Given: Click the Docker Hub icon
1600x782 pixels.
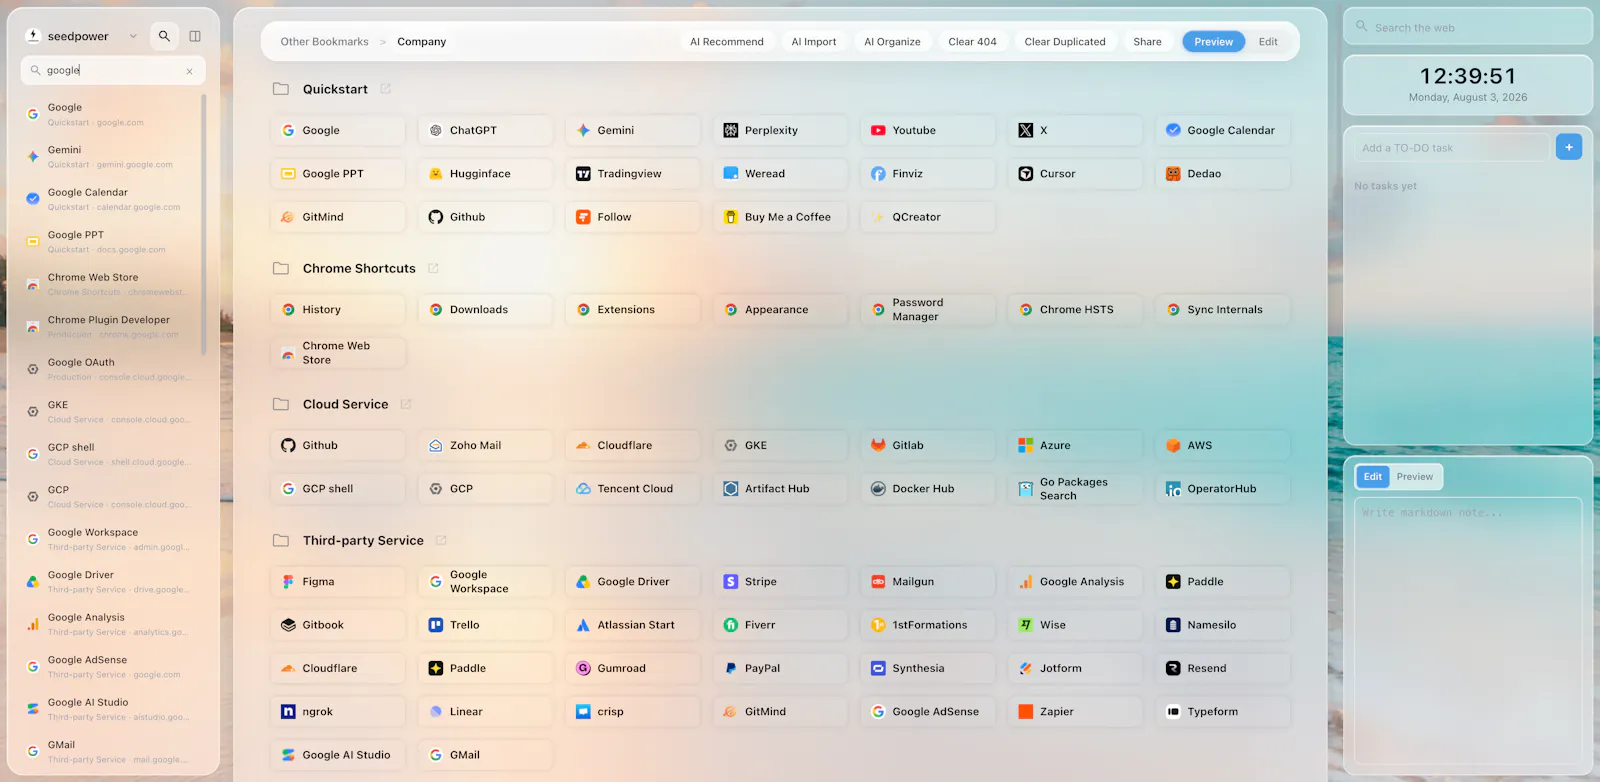Looking at the screenshot, I should [x=878, y=489].
